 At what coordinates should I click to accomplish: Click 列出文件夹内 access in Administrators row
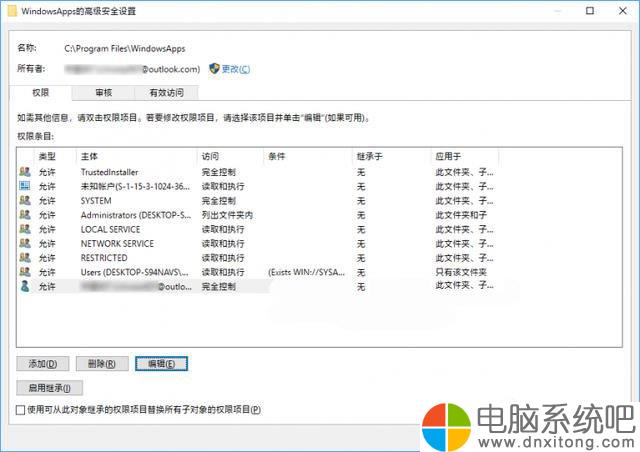coord(227,215)
